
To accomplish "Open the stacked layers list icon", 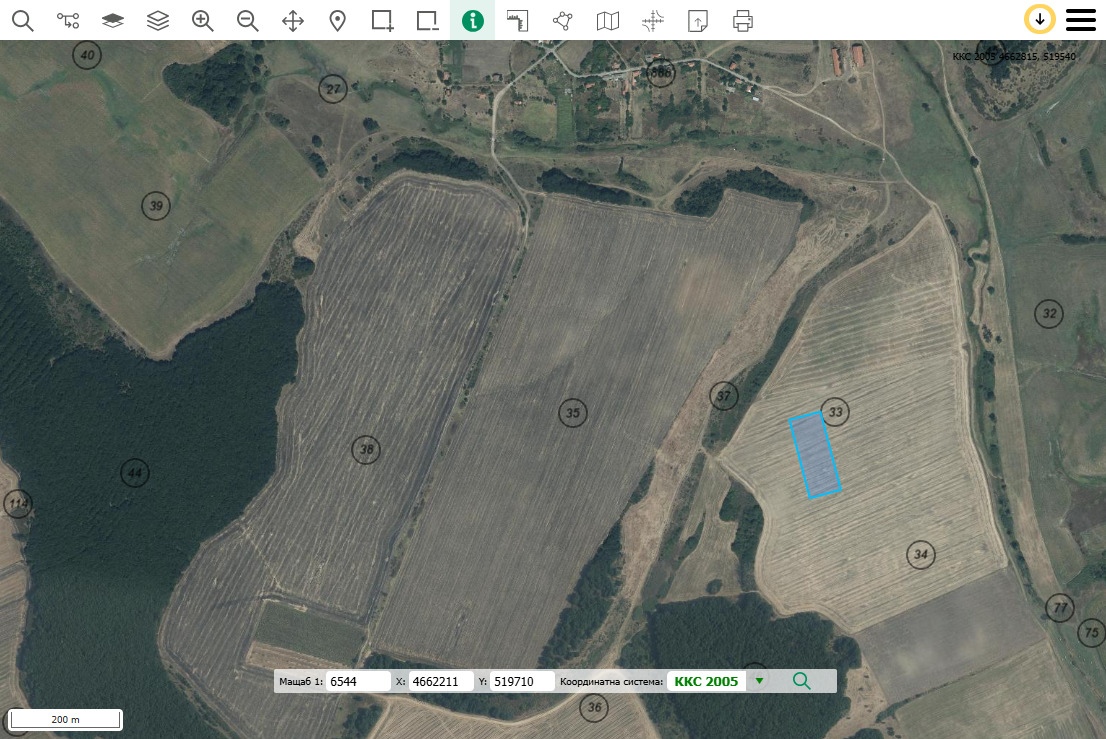I will [x=158, y=20].
